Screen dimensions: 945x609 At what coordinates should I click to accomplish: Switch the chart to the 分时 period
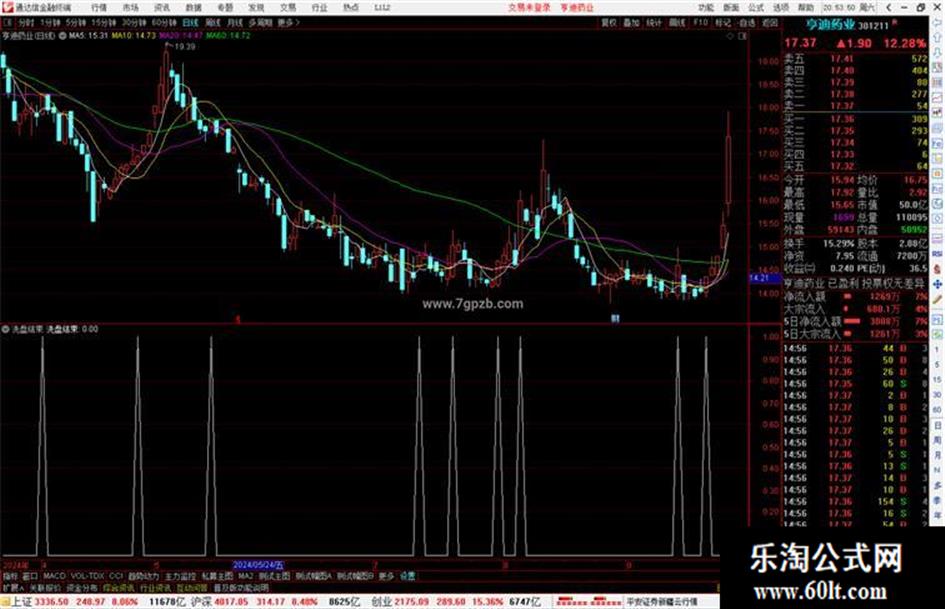(x=26, y=22)
